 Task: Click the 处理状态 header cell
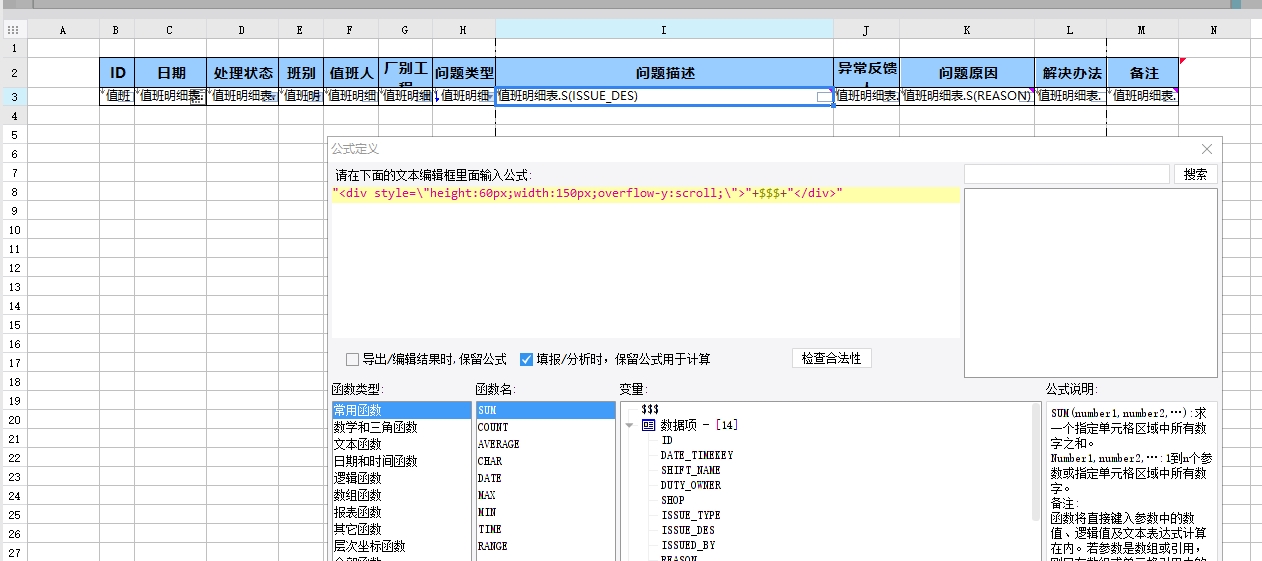(243, 73)
